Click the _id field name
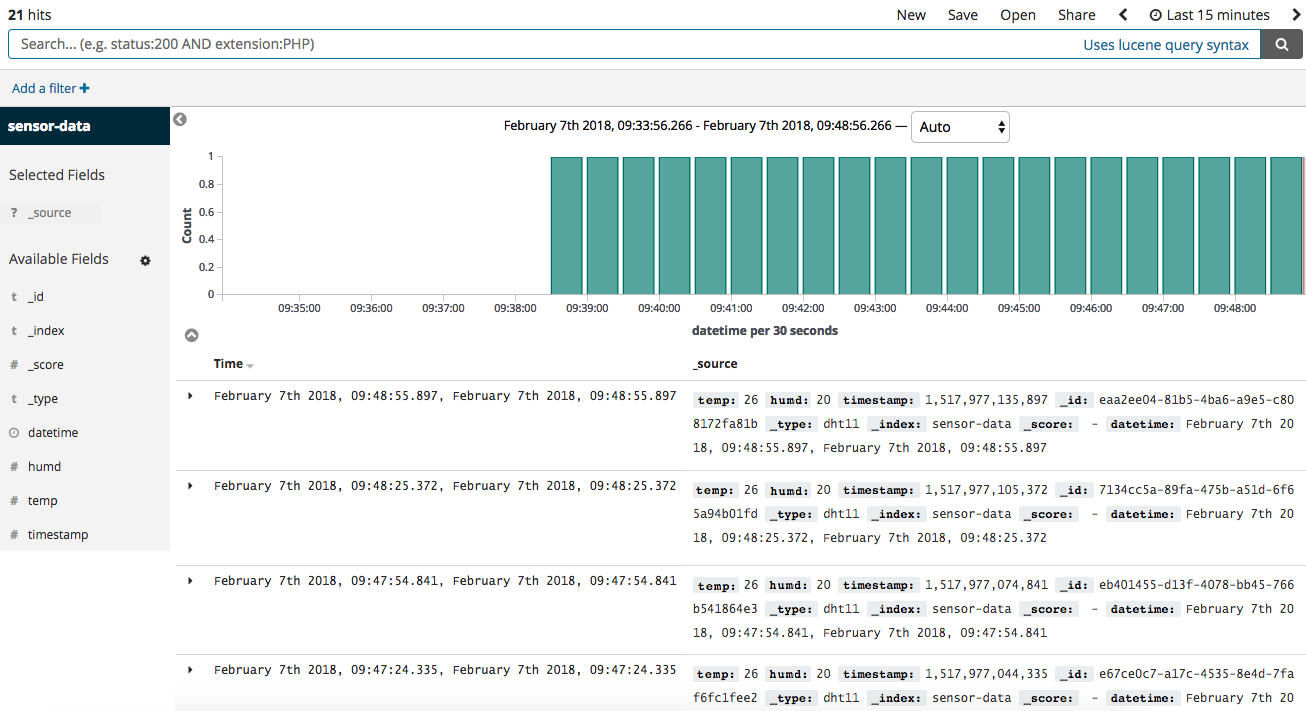 (x=36, y=297)
